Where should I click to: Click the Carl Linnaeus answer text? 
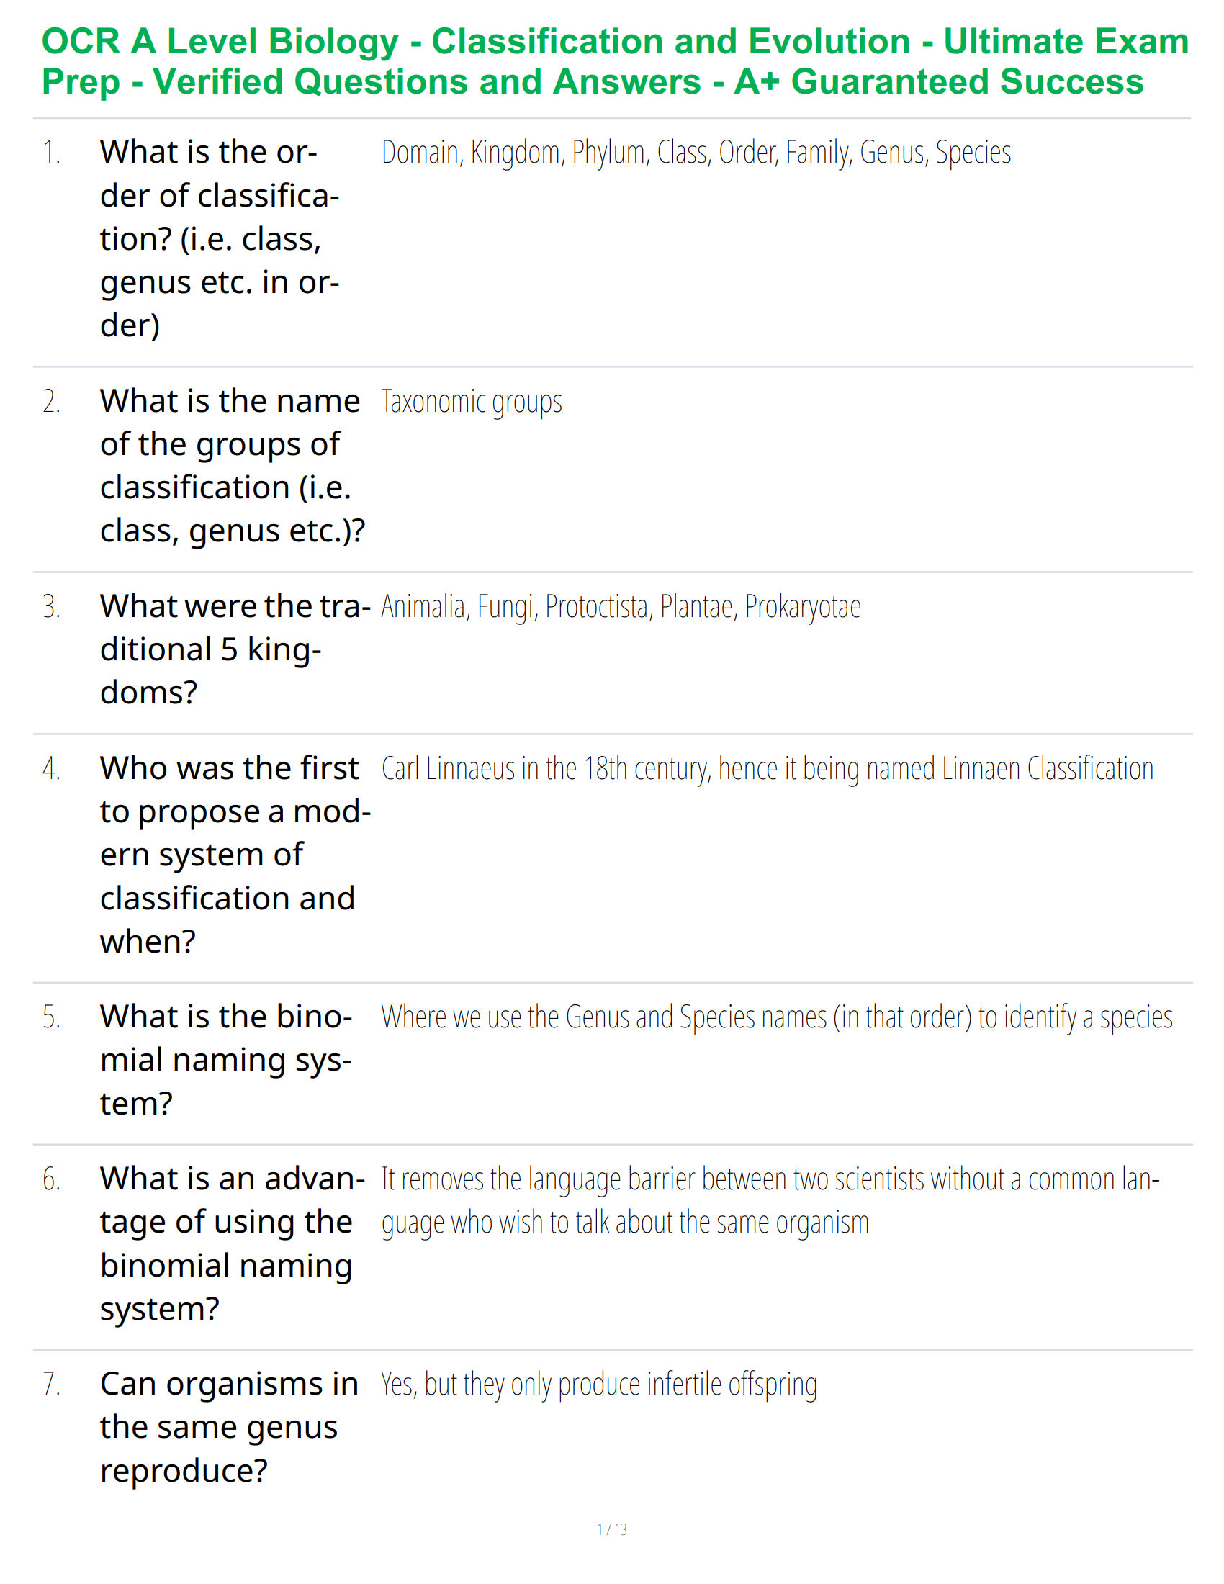(x=767, y=769)
